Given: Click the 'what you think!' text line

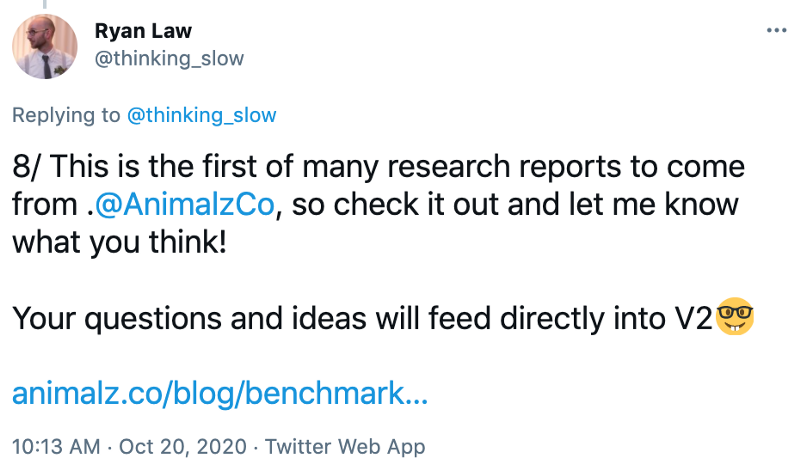Looking at the screenshot, I should [119, 242].
